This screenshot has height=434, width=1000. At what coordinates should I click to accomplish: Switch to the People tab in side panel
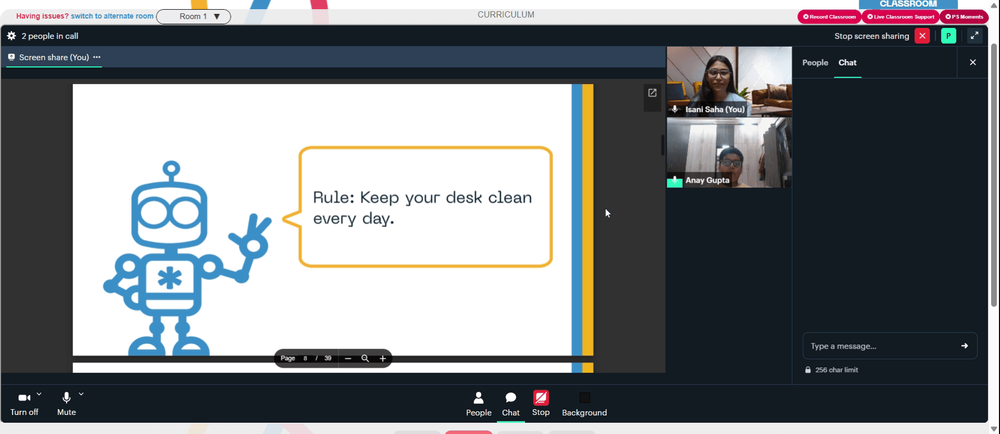coord(815,62)
